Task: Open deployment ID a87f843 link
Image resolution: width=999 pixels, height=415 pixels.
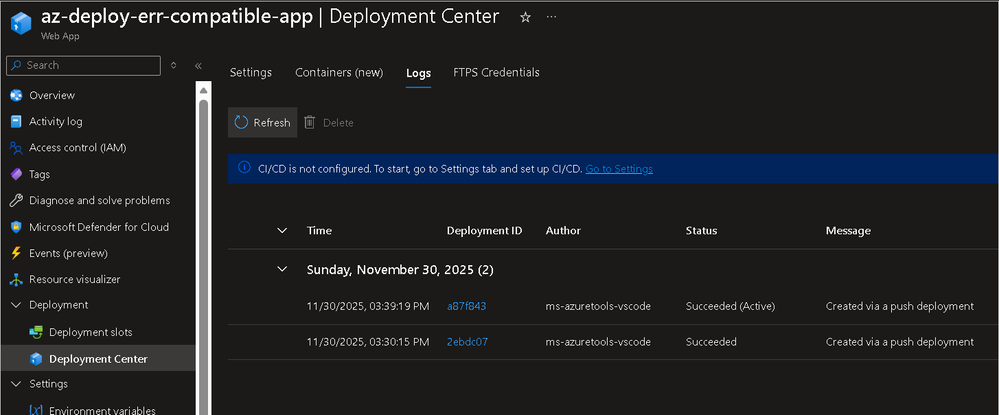Action: 466,306
